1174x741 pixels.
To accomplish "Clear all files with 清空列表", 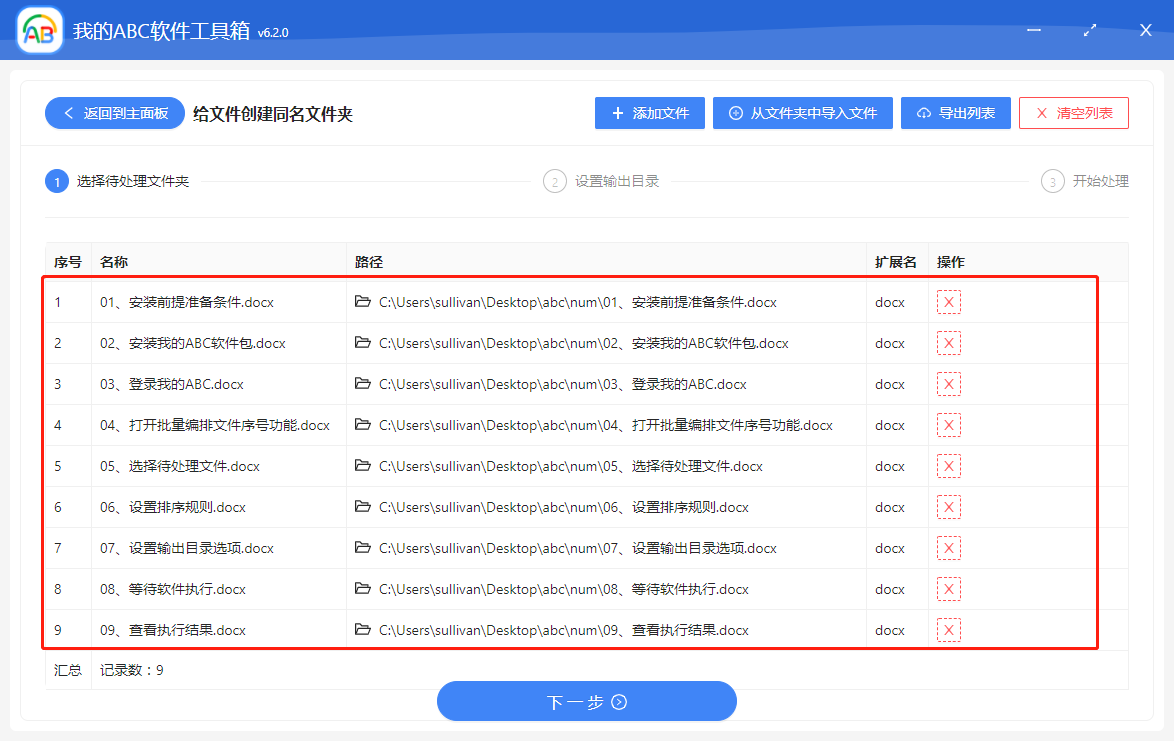I will 1073,113.
